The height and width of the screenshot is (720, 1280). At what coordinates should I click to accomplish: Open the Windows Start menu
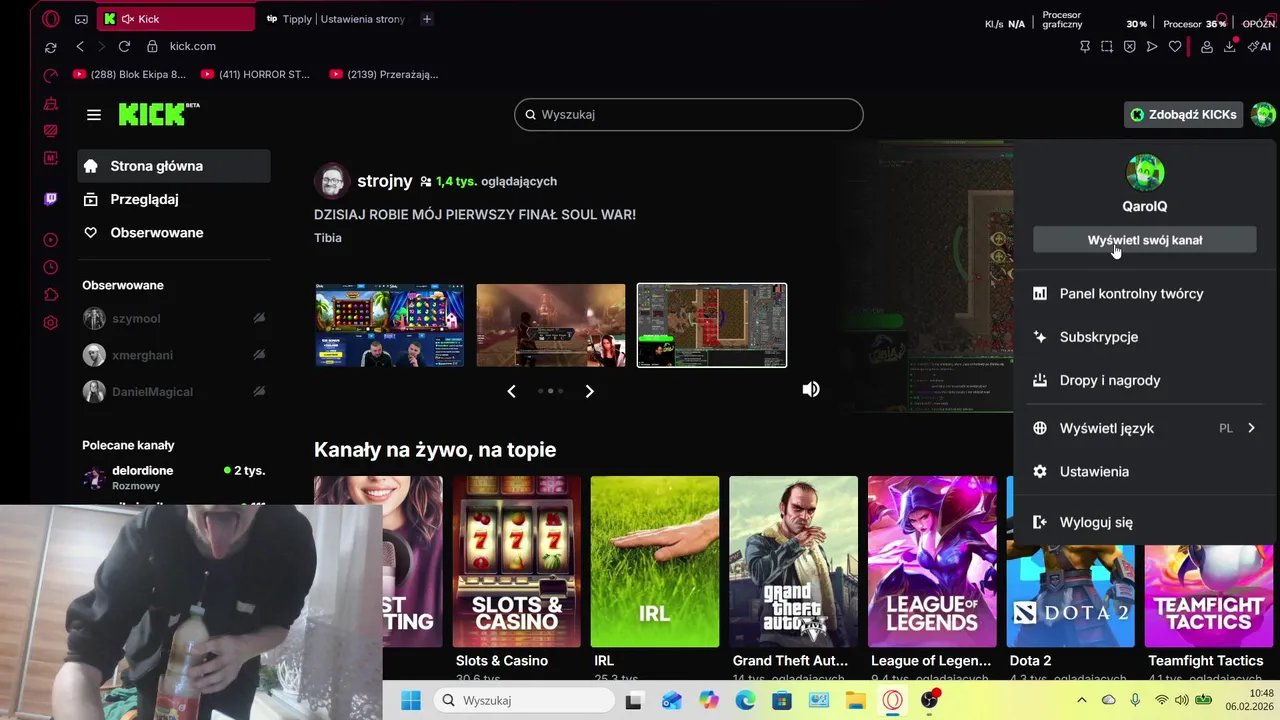pyautogui.click(x=411, y=700)
